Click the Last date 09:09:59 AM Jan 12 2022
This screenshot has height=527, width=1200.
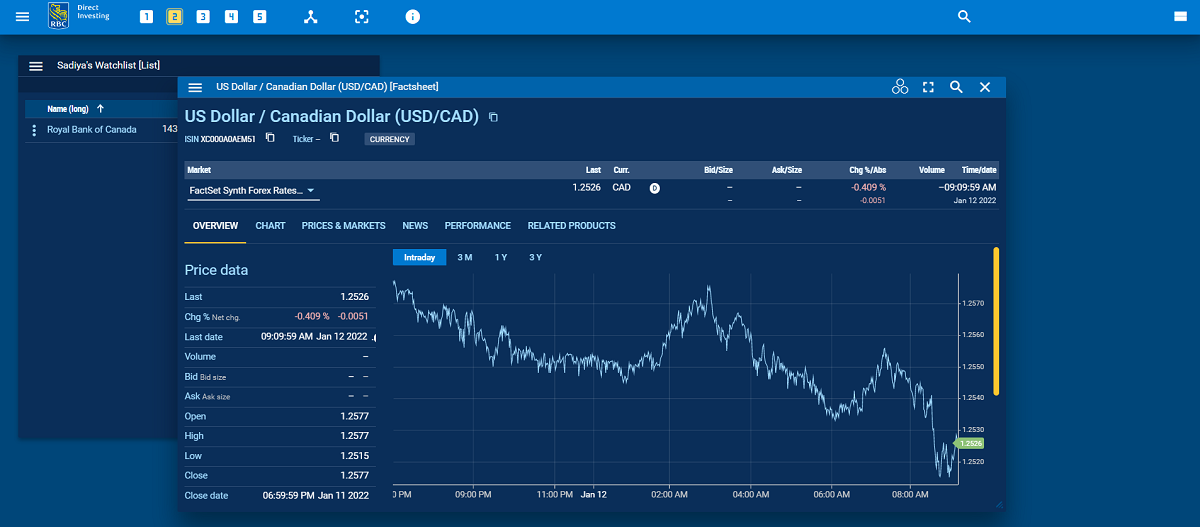[314, 336]
